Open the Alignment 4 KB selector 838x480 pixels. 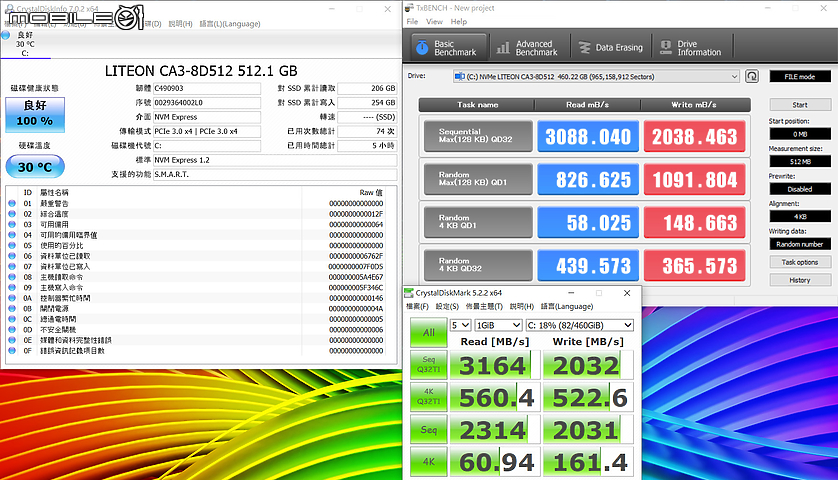[x=800, y=216]
